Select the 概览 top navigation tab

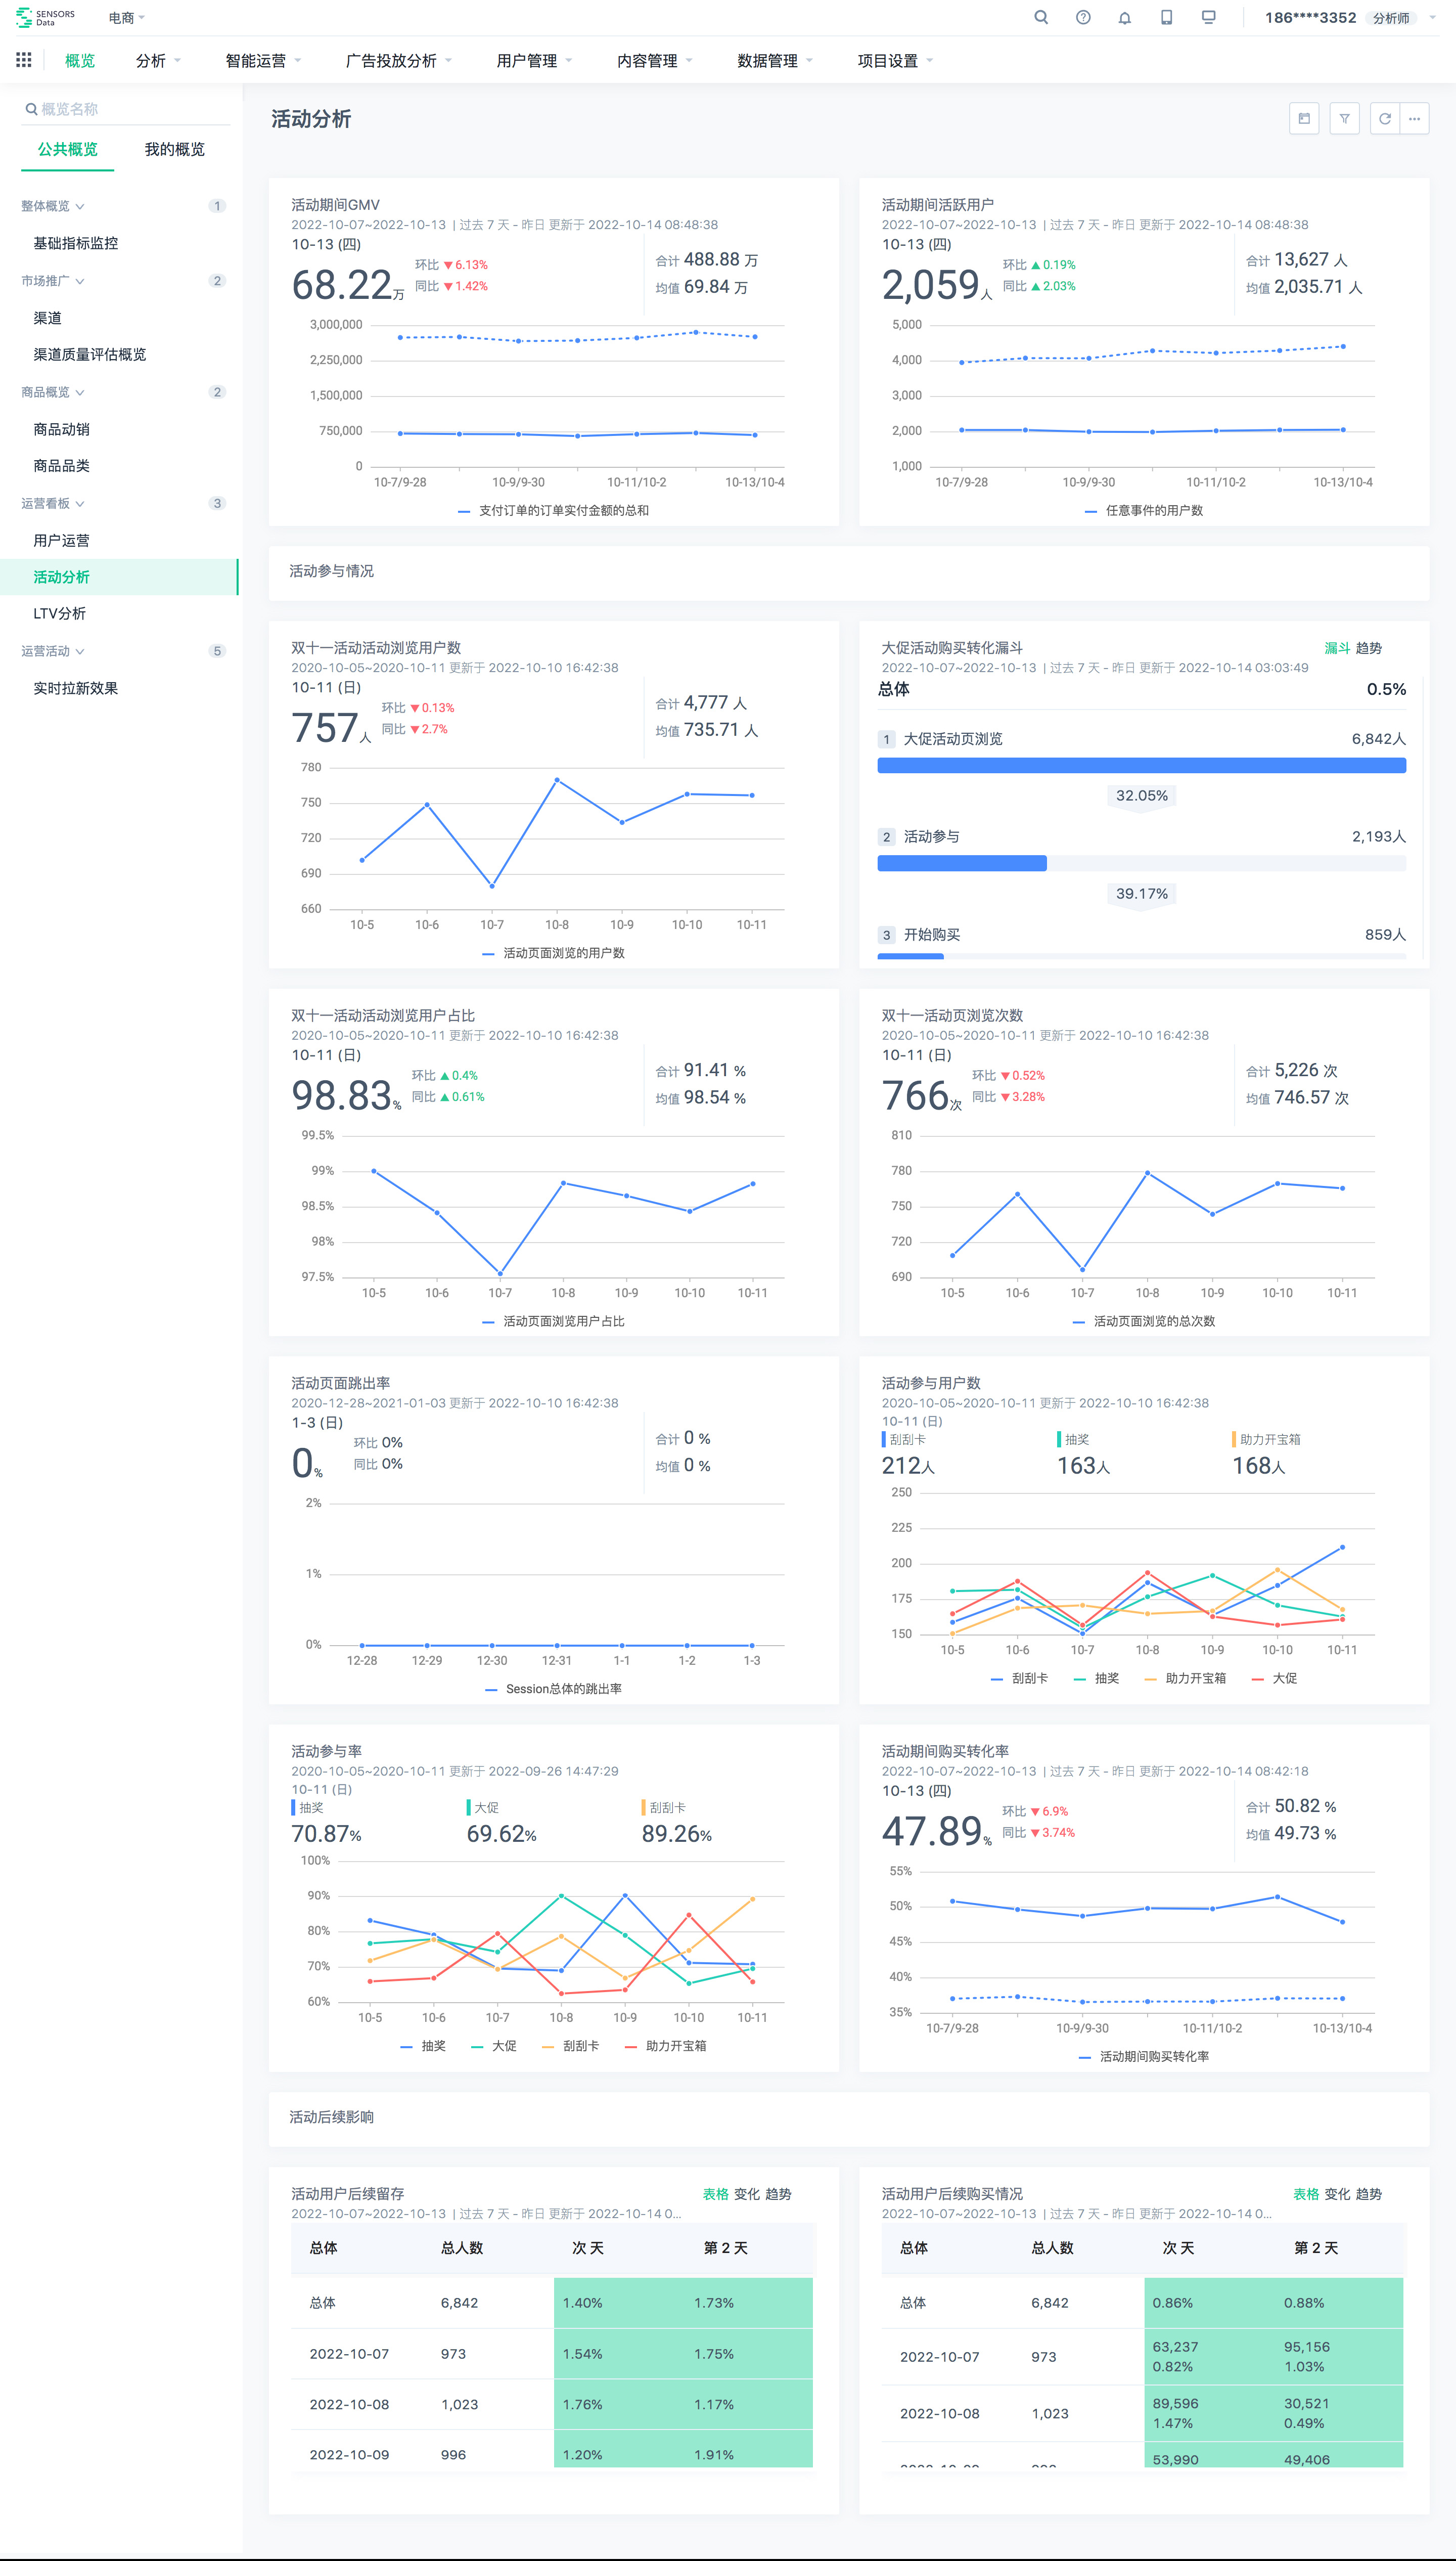click(x=80, y=61)
